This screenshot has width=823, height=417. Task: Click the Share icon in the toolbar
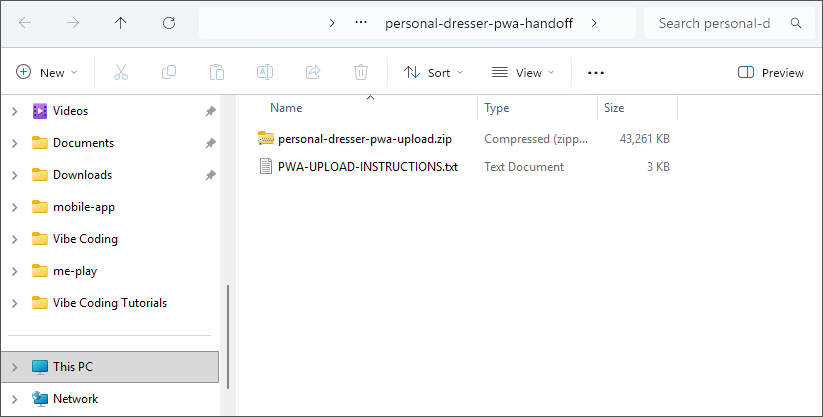[x=313, y=72]
